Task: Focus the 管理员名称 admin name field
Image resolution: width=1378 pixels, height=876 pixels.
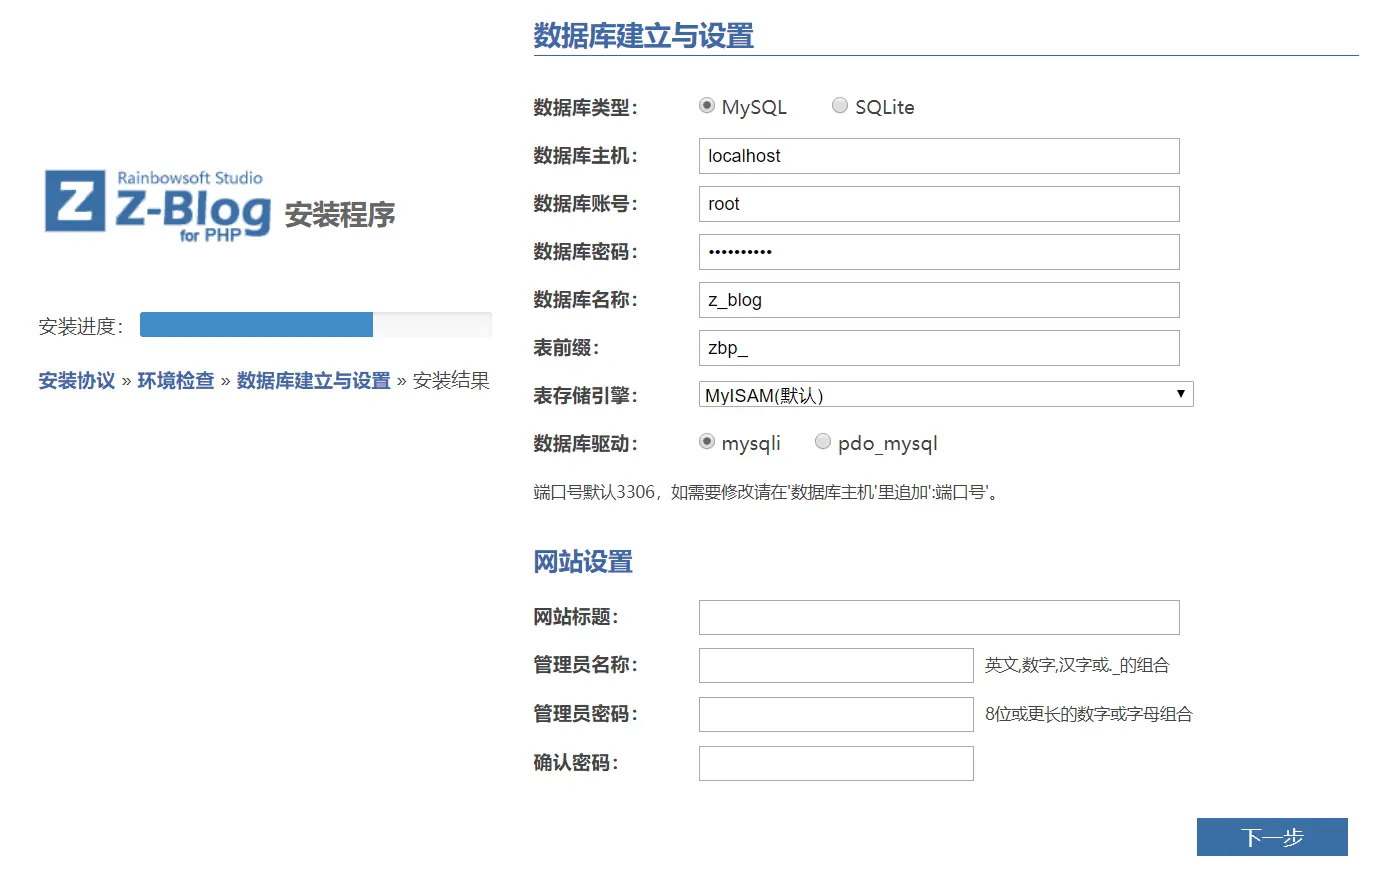Action: click(836, 665)
